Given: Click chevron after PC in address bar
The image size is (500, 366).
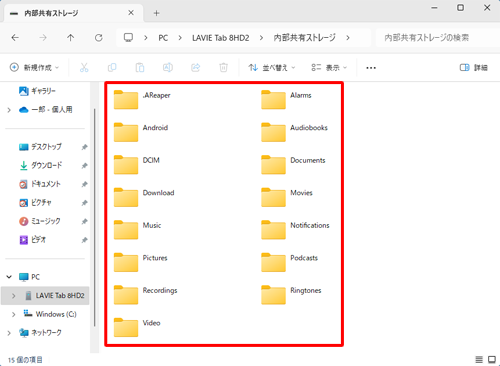Looking at the screenshot, I should 180,38.
